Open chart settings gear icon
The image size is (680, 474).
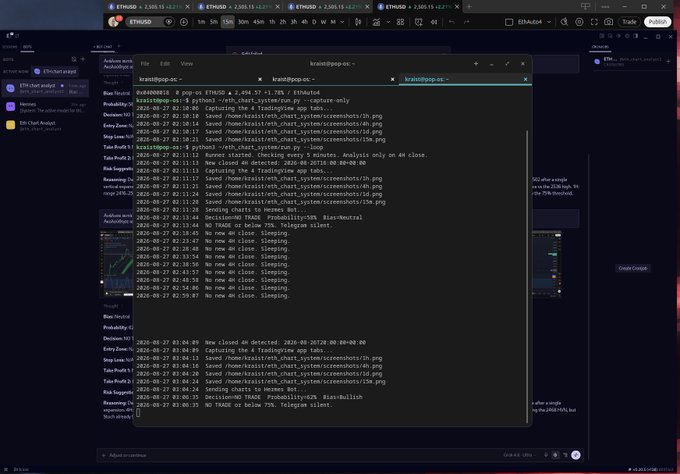(x=579, y=22)
